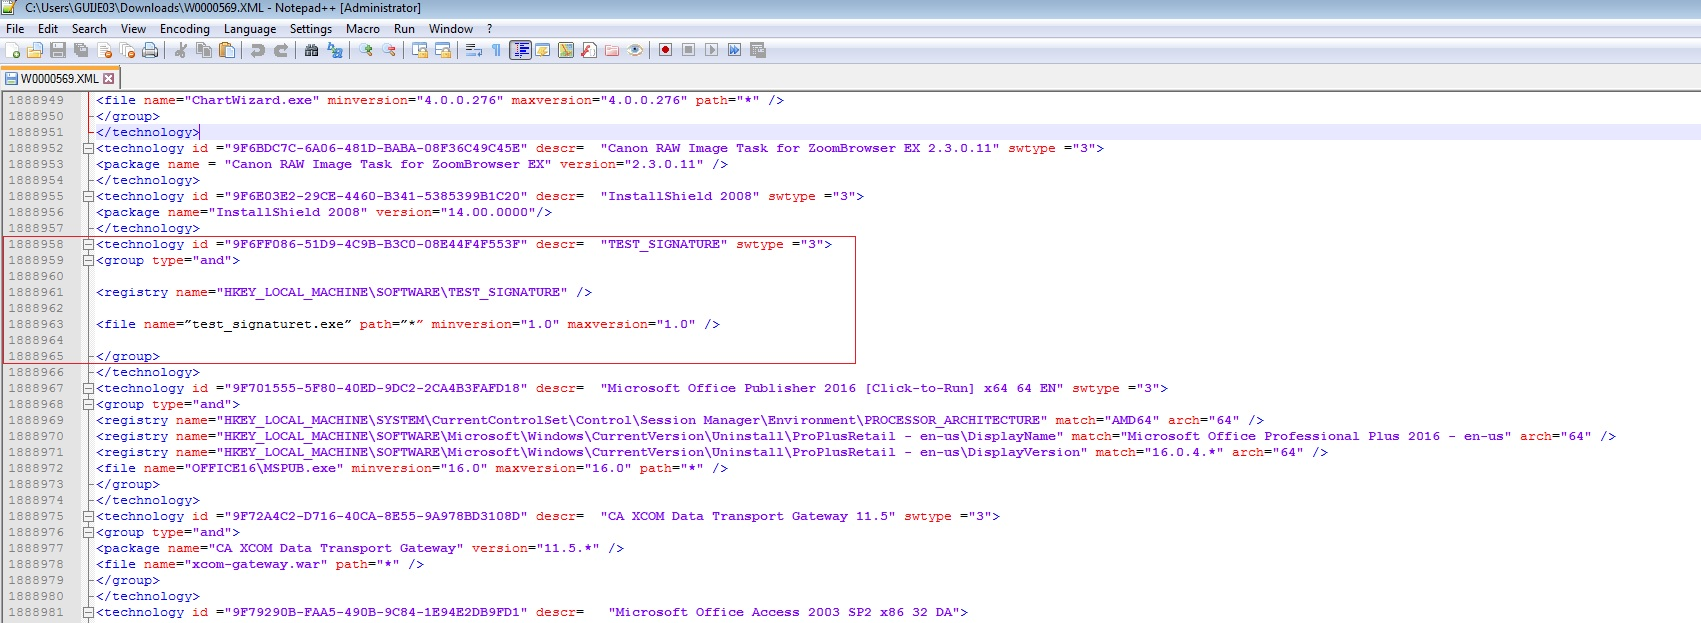Start macro recording with red dot icon

click(665, 50)
